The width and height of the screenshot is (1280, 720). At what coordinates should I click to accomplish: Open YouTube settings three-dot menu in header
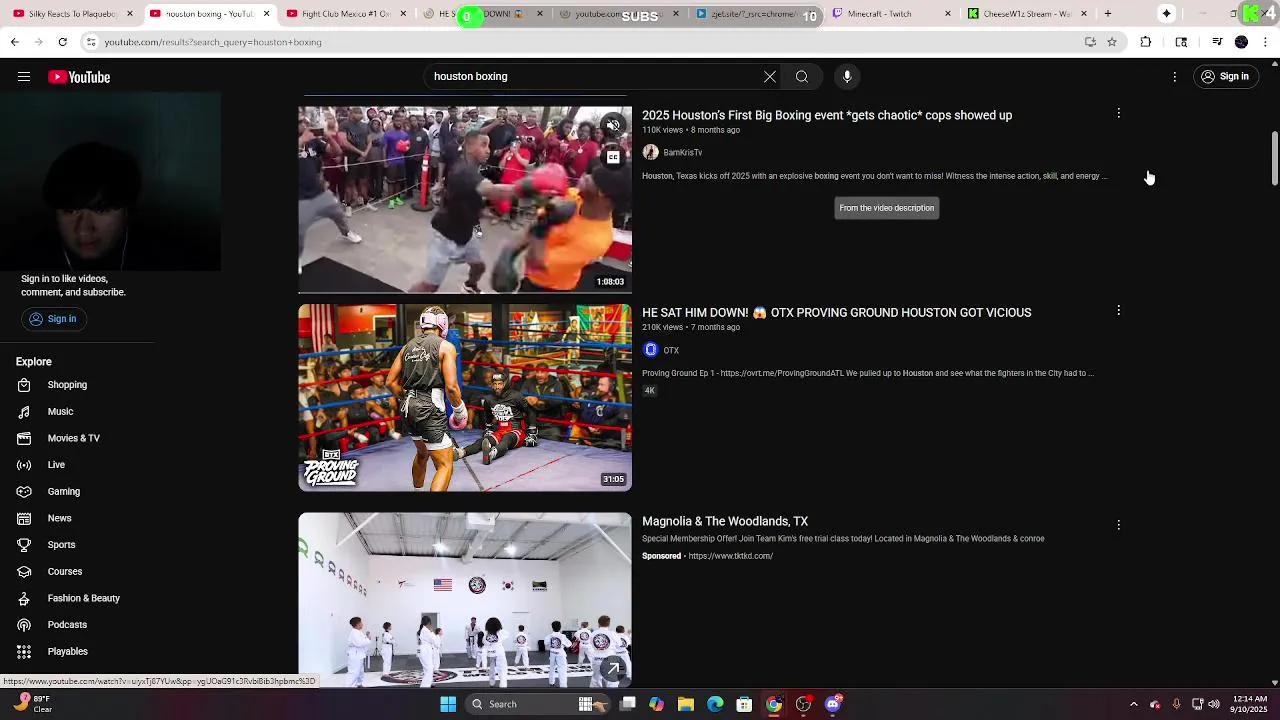(x=1175, y=77)
